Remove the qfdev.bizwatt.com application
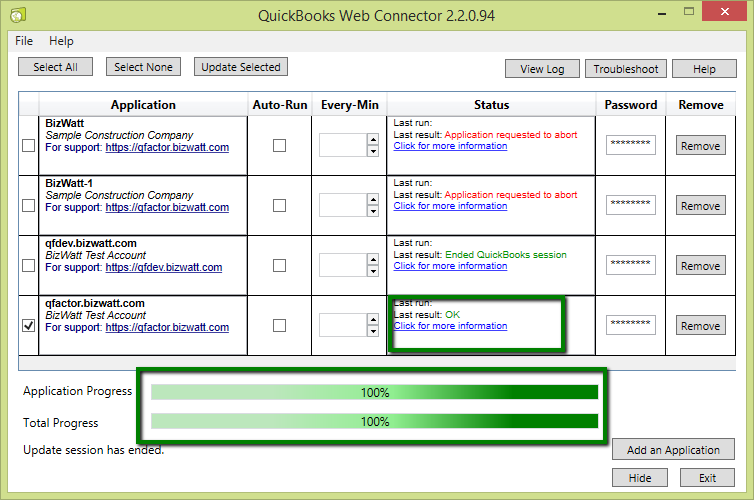This screenshot has width=754, height=500. point(701,266)
